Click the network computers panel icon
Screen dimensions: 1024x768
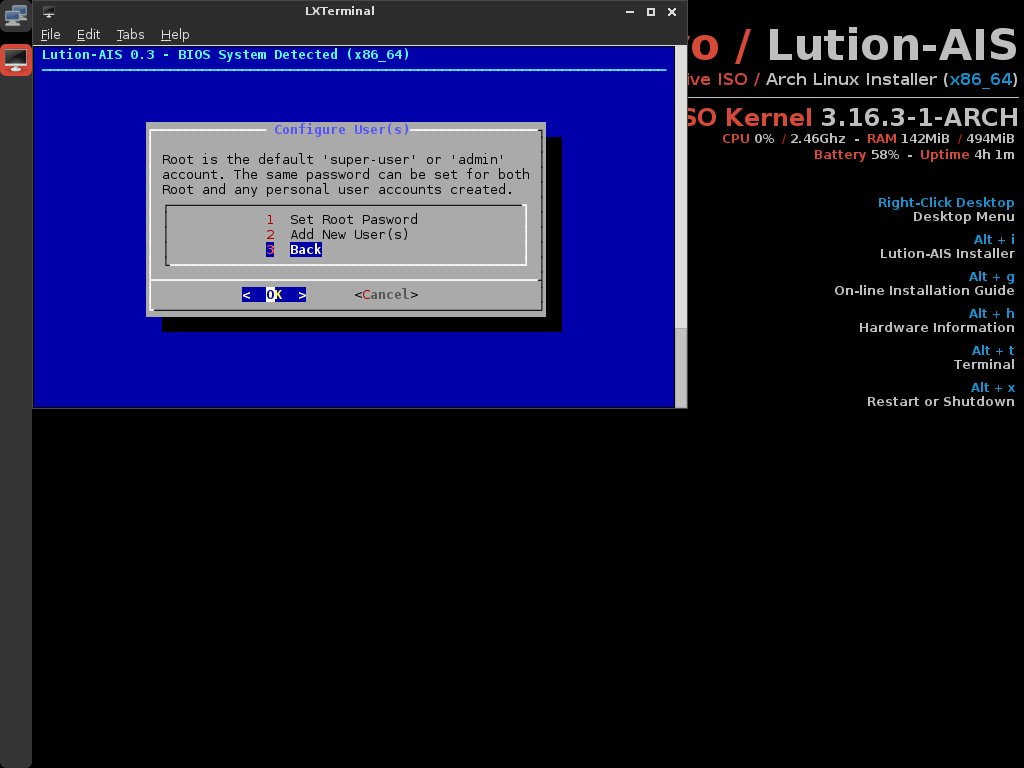(x=16, y=16)
